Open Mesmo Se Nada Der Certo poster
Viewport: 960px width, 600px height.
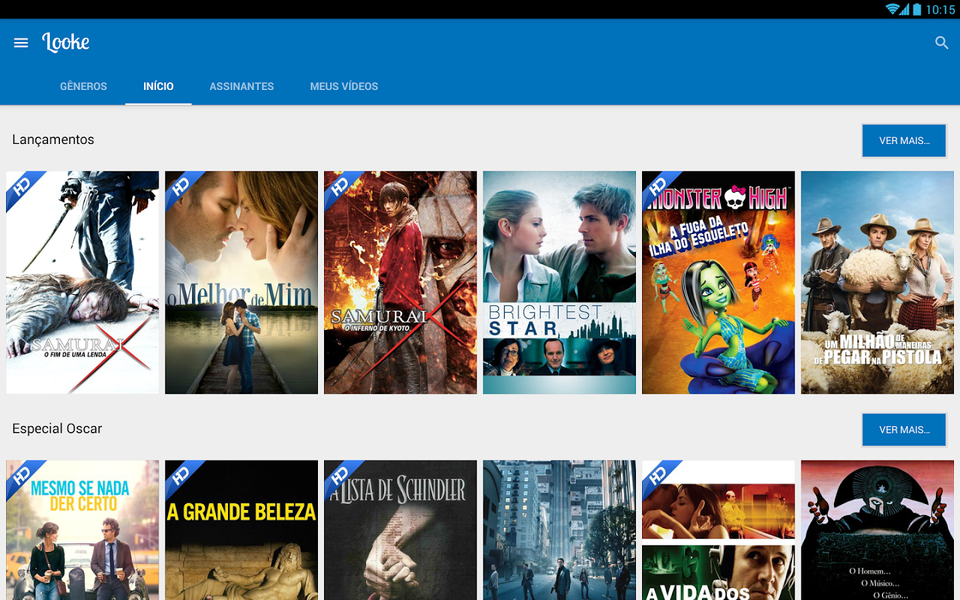[83, 530]
